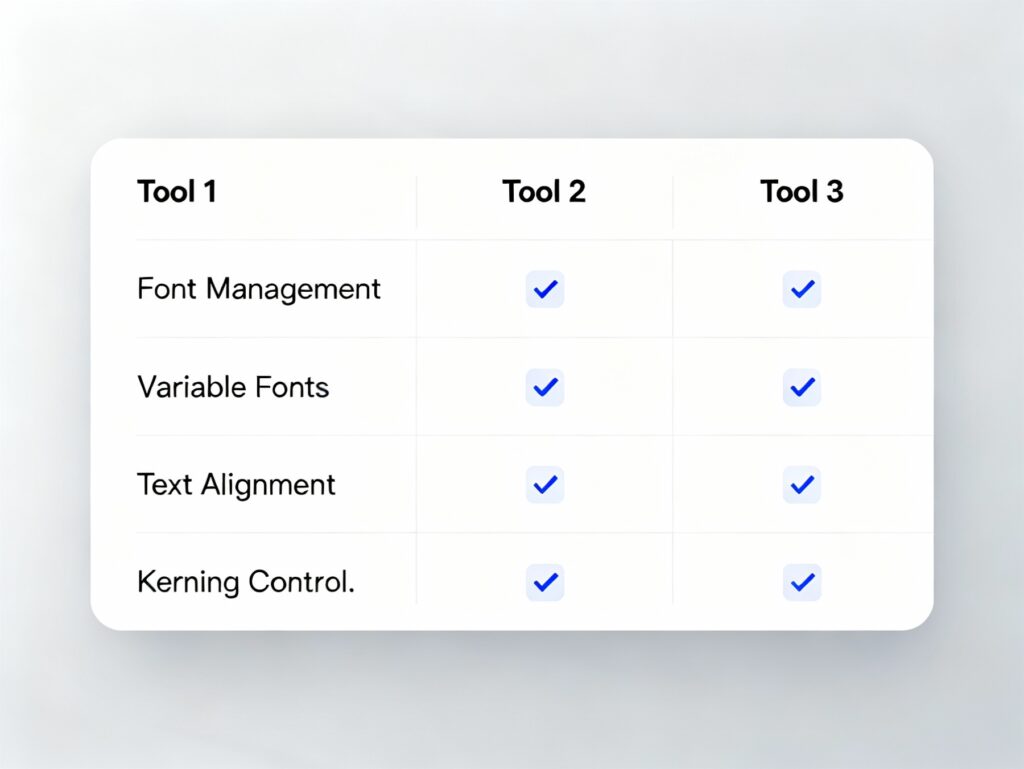Uncheck Text Alignment in Tool 2 column
The height and width of the screenshot is (769, 1024).
click(545, 484)
